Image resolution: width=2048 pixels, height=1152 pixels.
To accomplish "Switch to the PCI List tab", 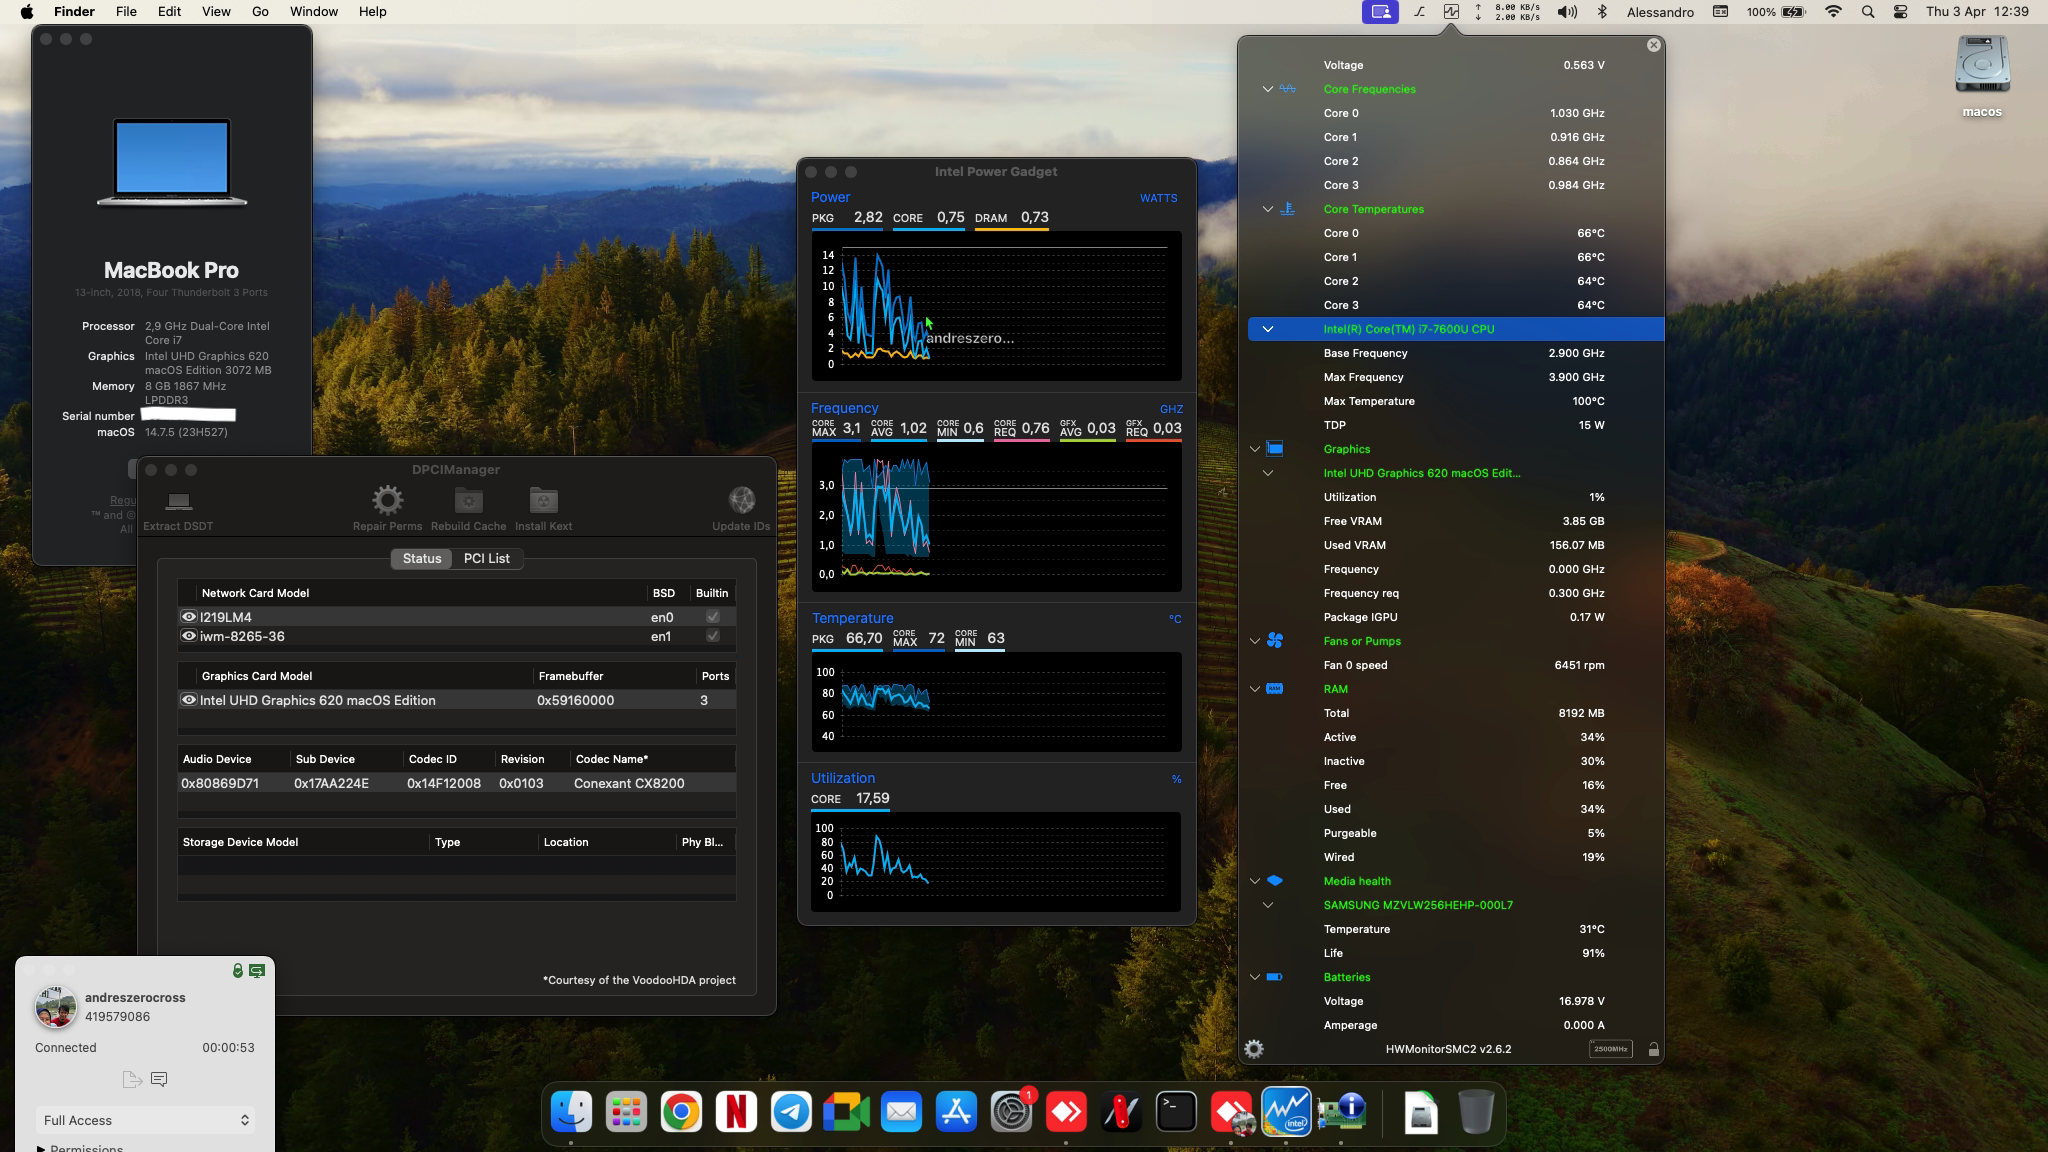I will [x=487, y=558].
